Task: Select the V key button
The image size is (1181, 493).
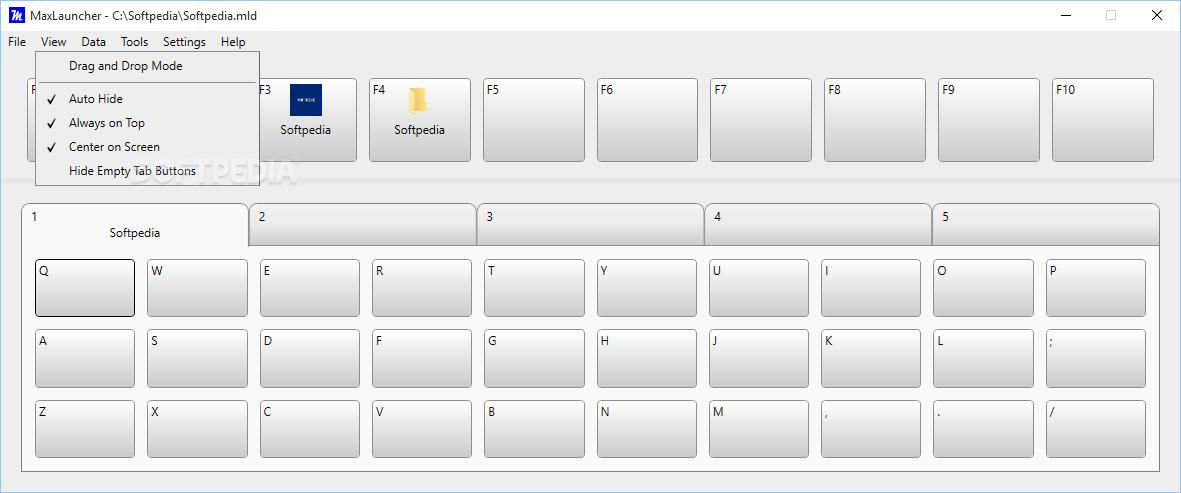Action: point(422,429)
